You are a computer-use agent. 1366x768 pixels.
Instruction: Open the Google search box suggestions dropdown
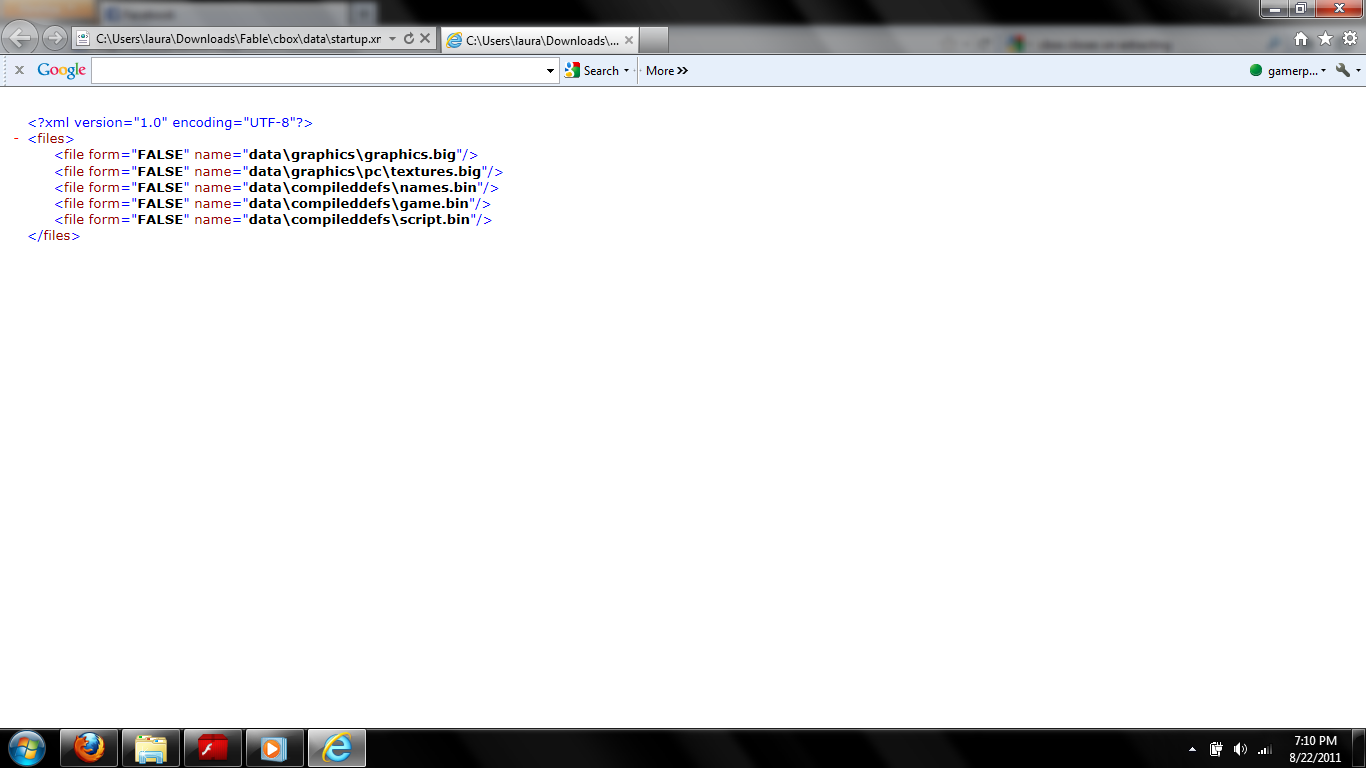pyautogui.click(x=550, y=71)
